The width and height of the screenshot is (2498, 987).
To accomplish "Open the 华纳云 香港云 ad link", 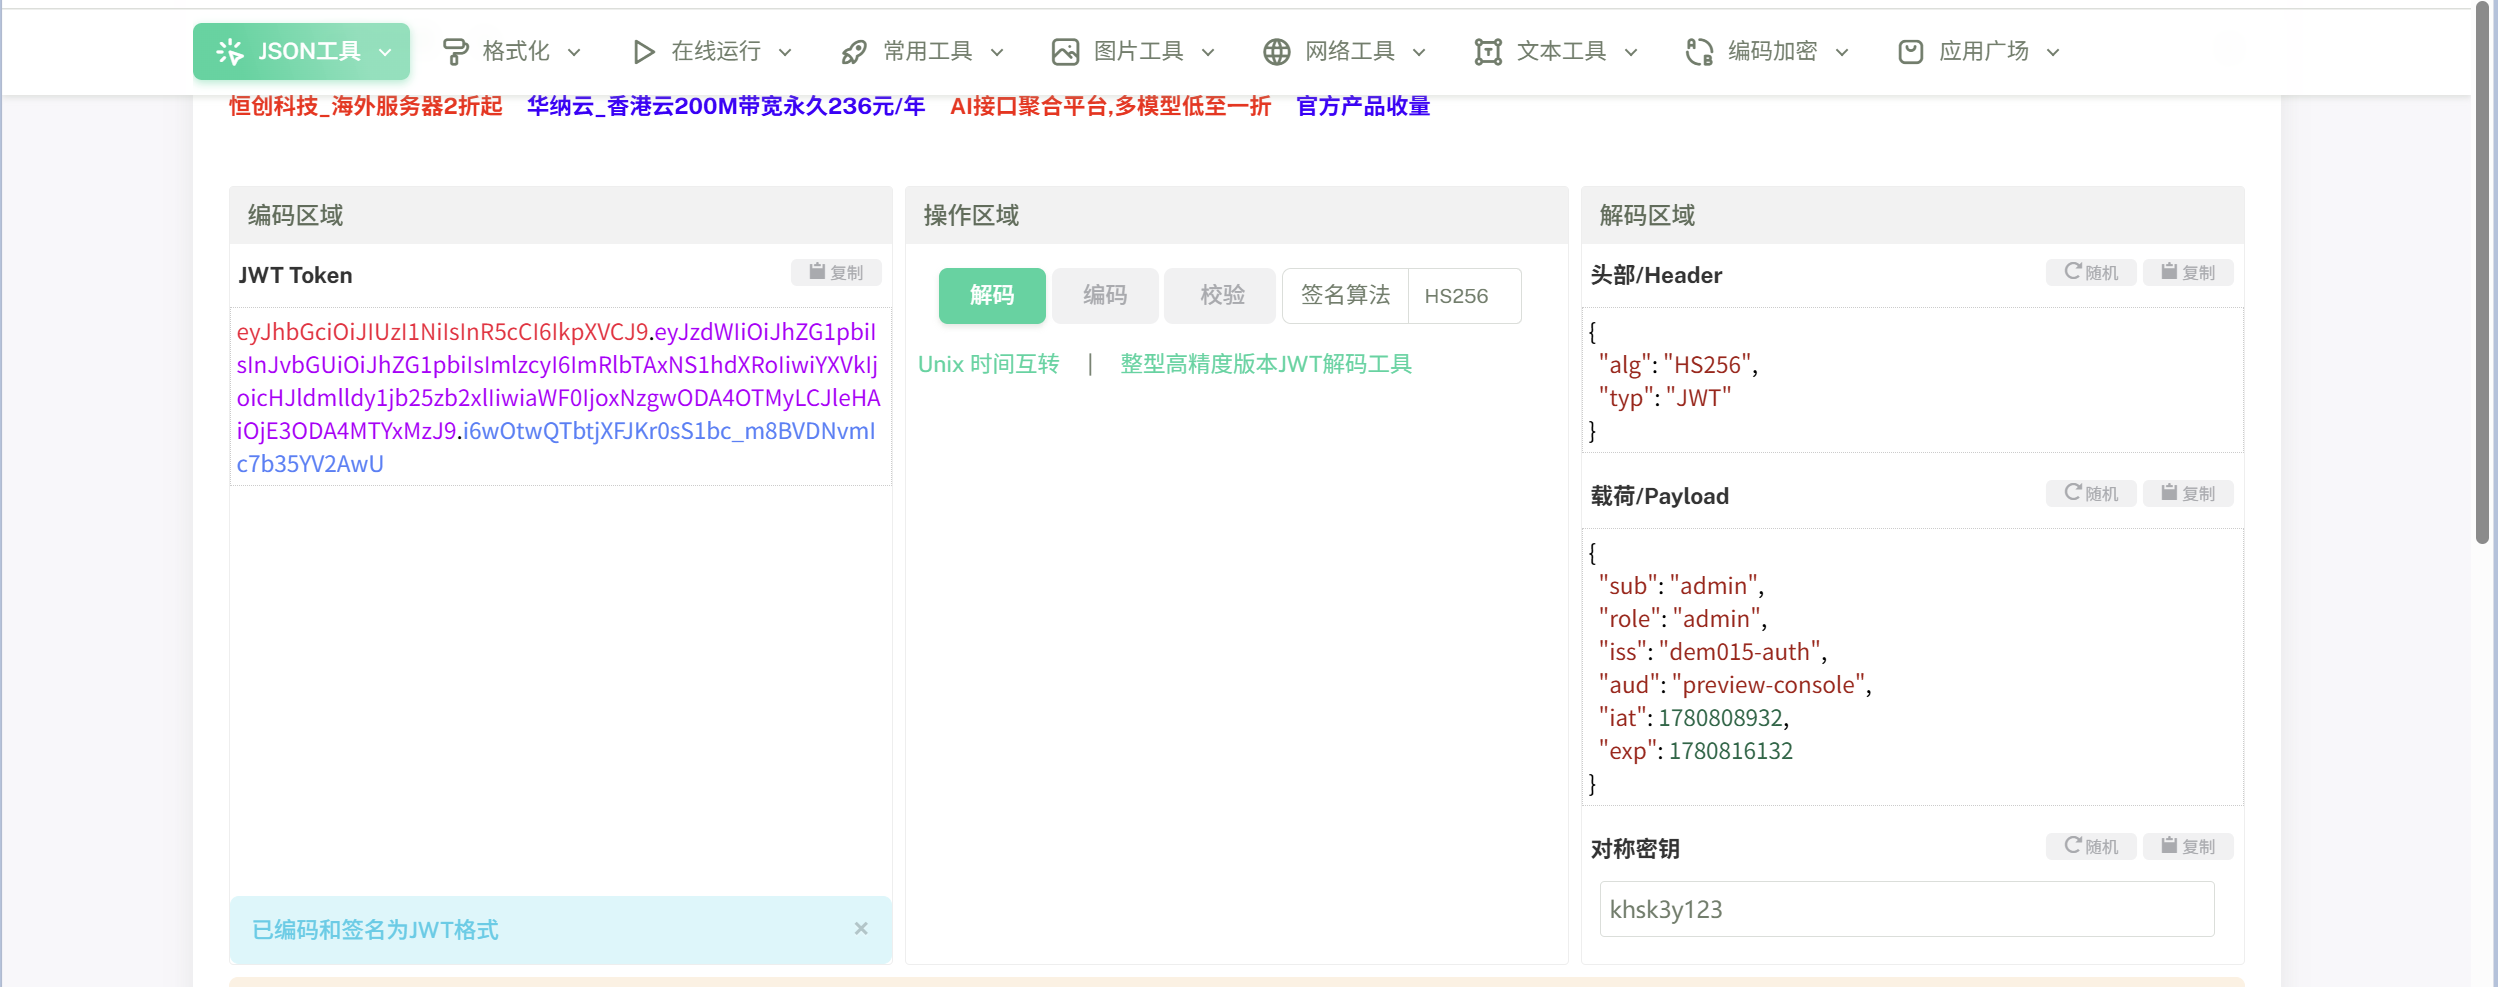I will pos(726,106).
